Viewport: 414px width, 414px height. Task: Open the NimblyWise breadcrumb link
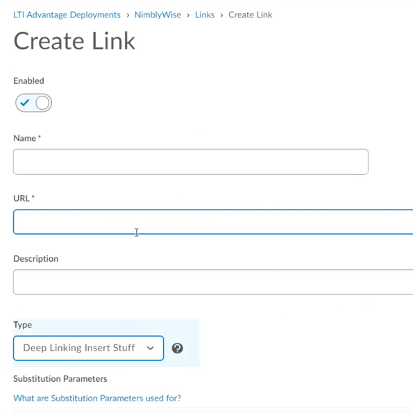[x=158, y=15]
